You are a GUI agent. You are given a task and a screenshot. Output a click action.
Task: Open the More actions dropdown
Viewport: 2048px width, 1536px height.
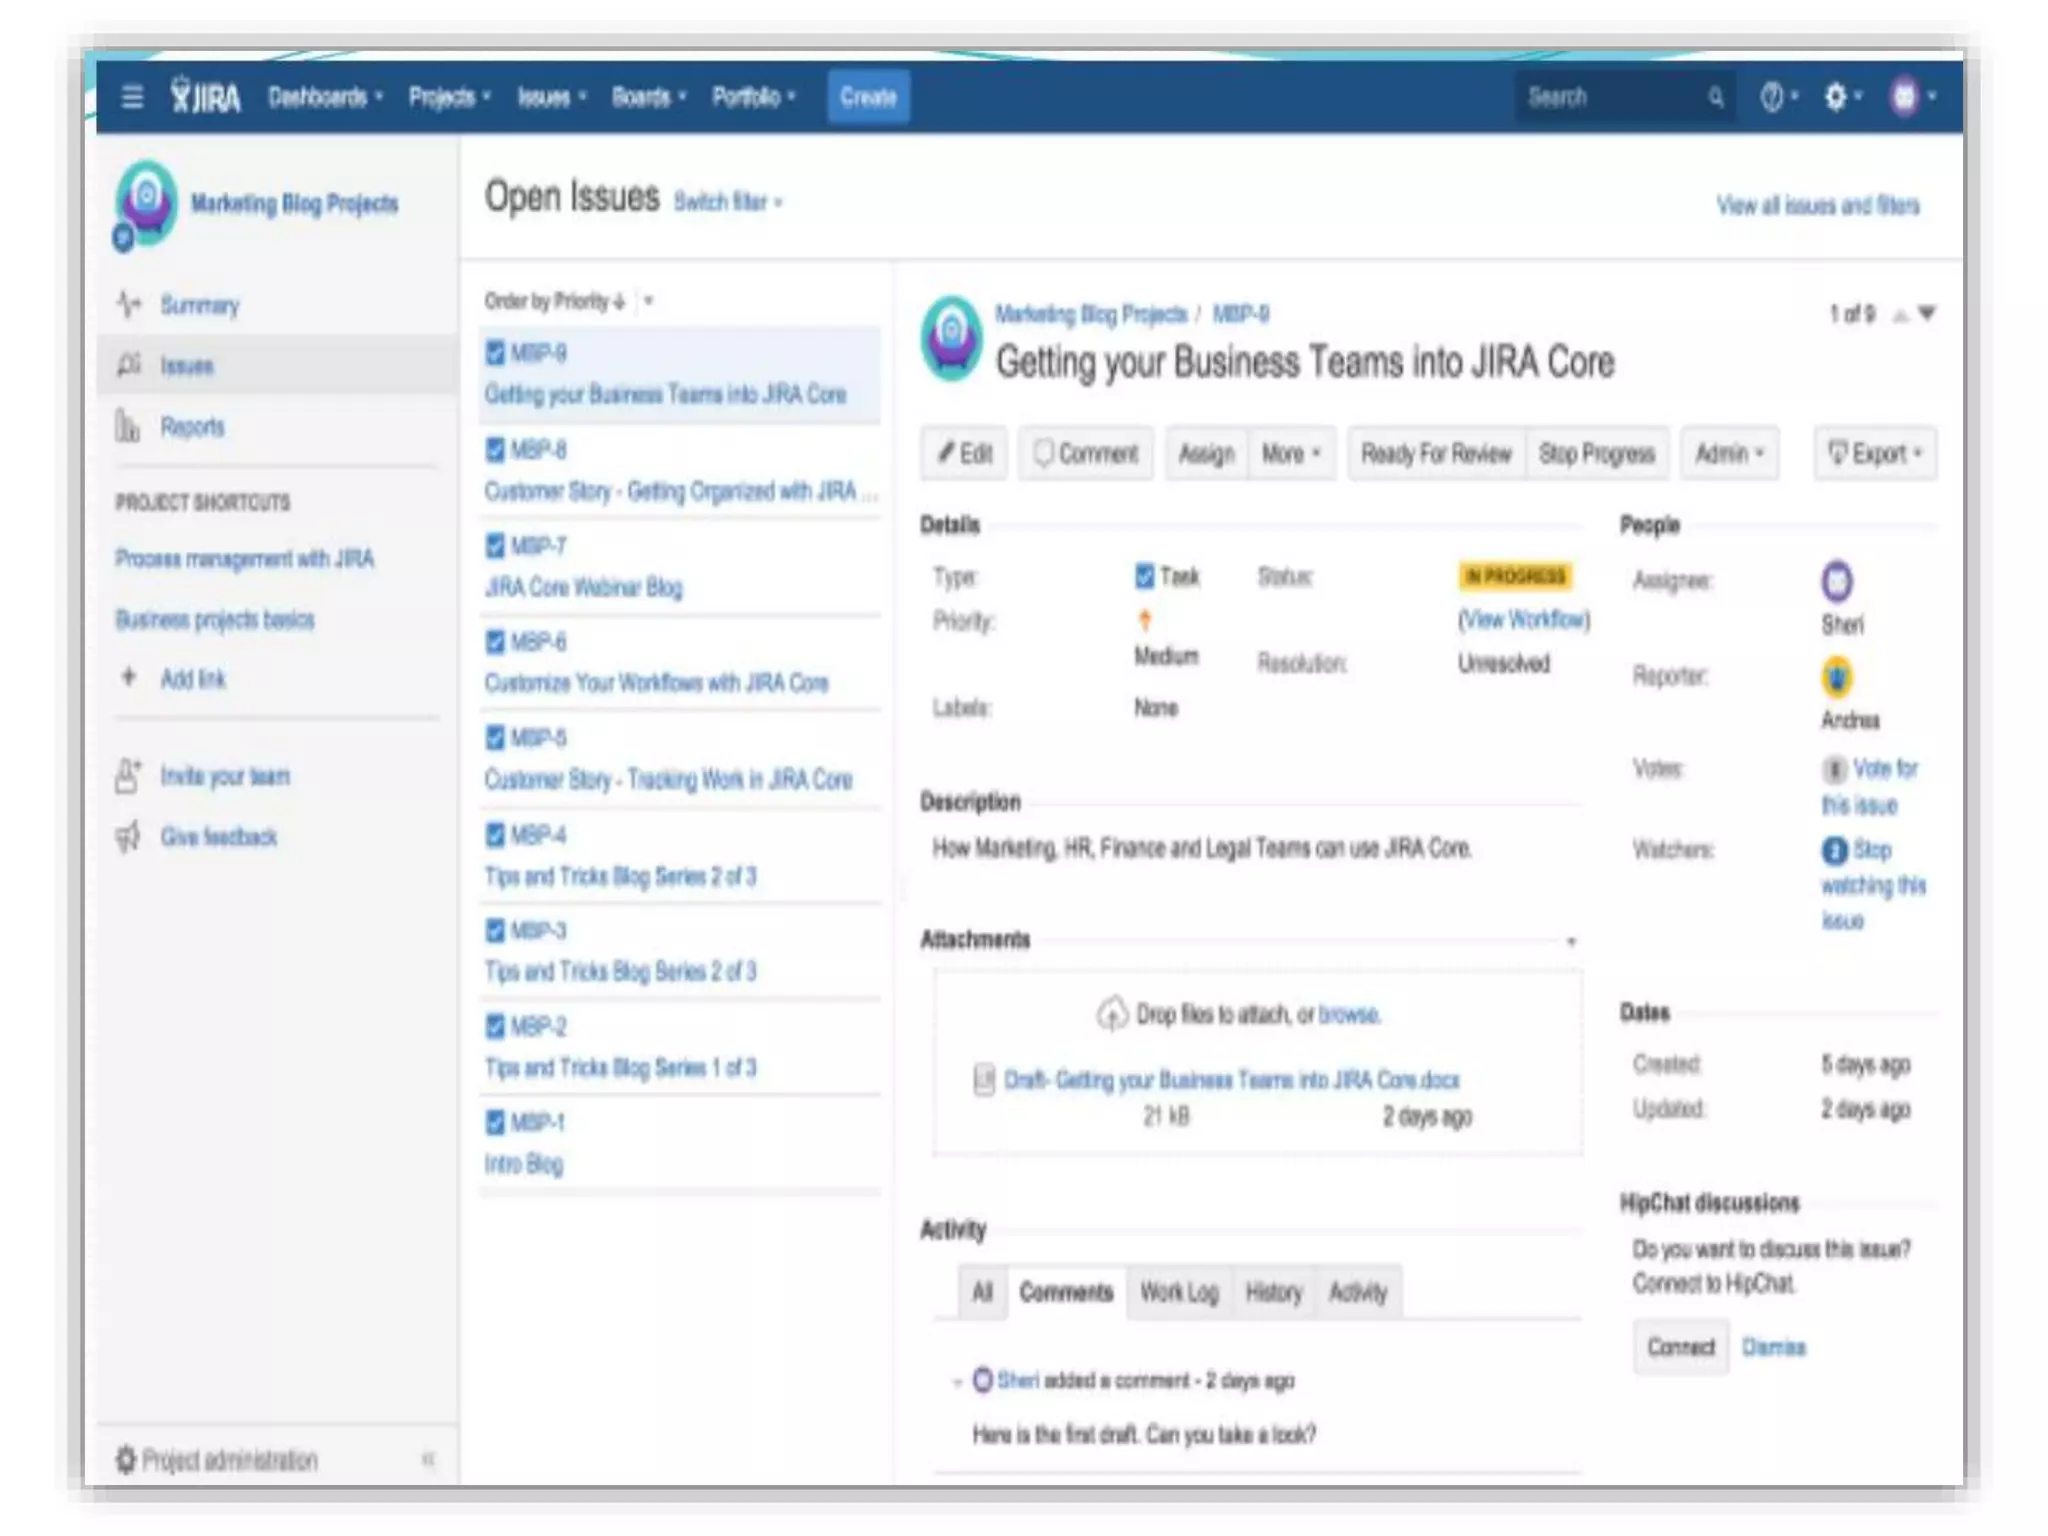[x=1290, y=454]
